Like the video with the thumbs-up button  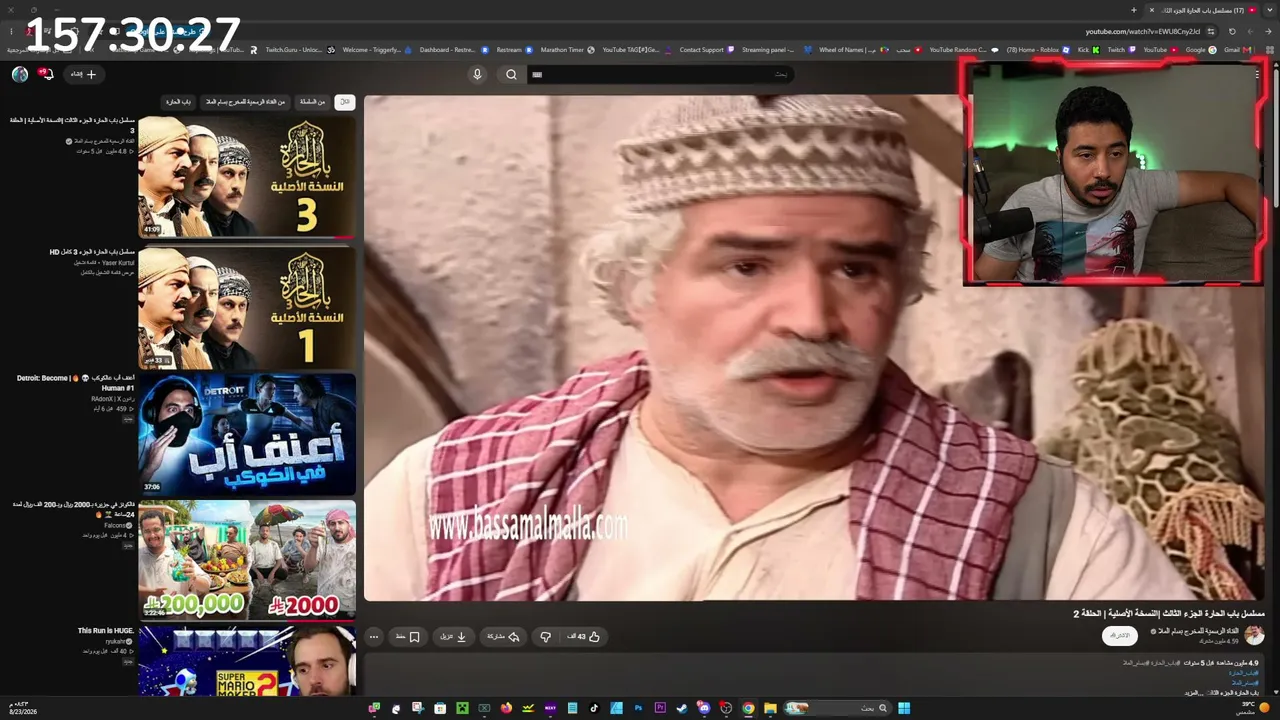[x=584, y=636]
